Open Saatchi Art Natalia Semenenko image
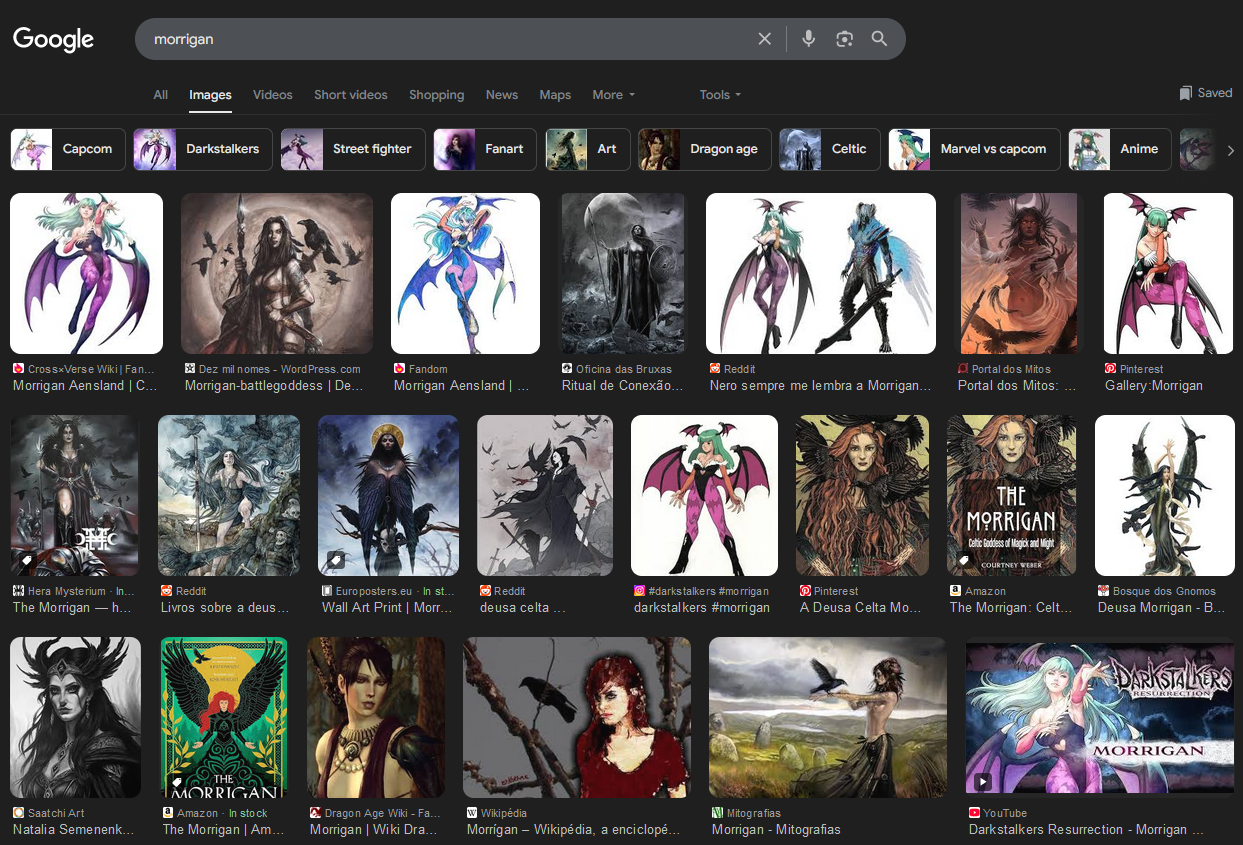This screenshot has height=845, width=1243. (x=75, y=717)
